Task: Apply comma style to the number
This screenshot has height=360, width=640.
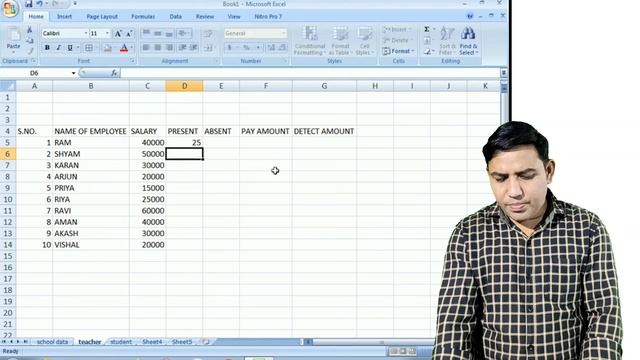Action: pos(258,48)
